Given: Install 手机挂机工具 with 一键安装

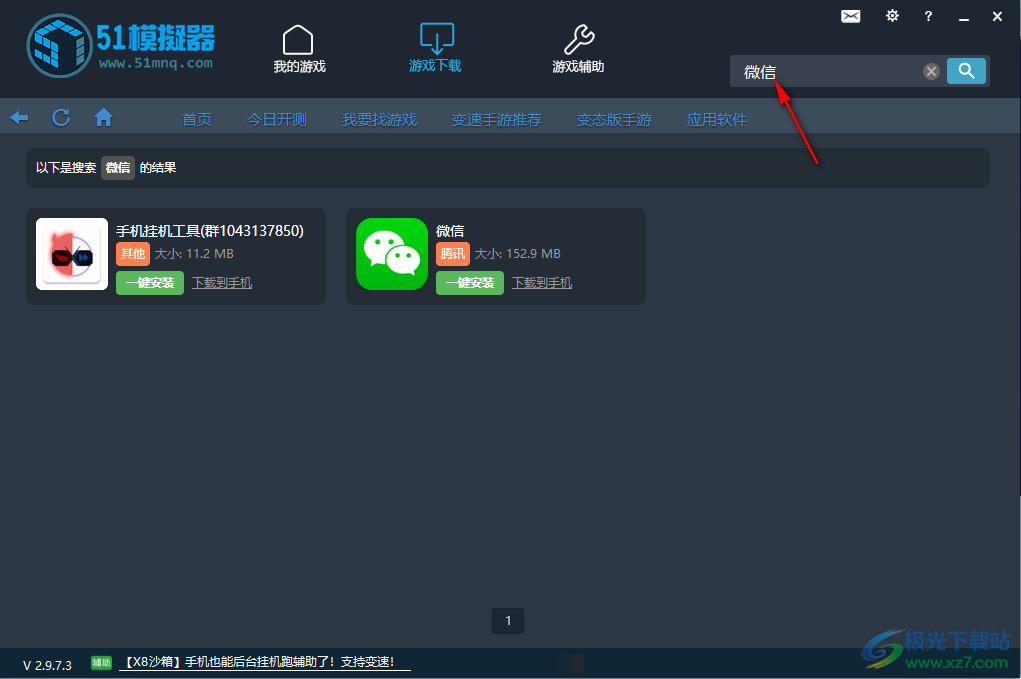Looking at the screenshot, I should [150, 283].
